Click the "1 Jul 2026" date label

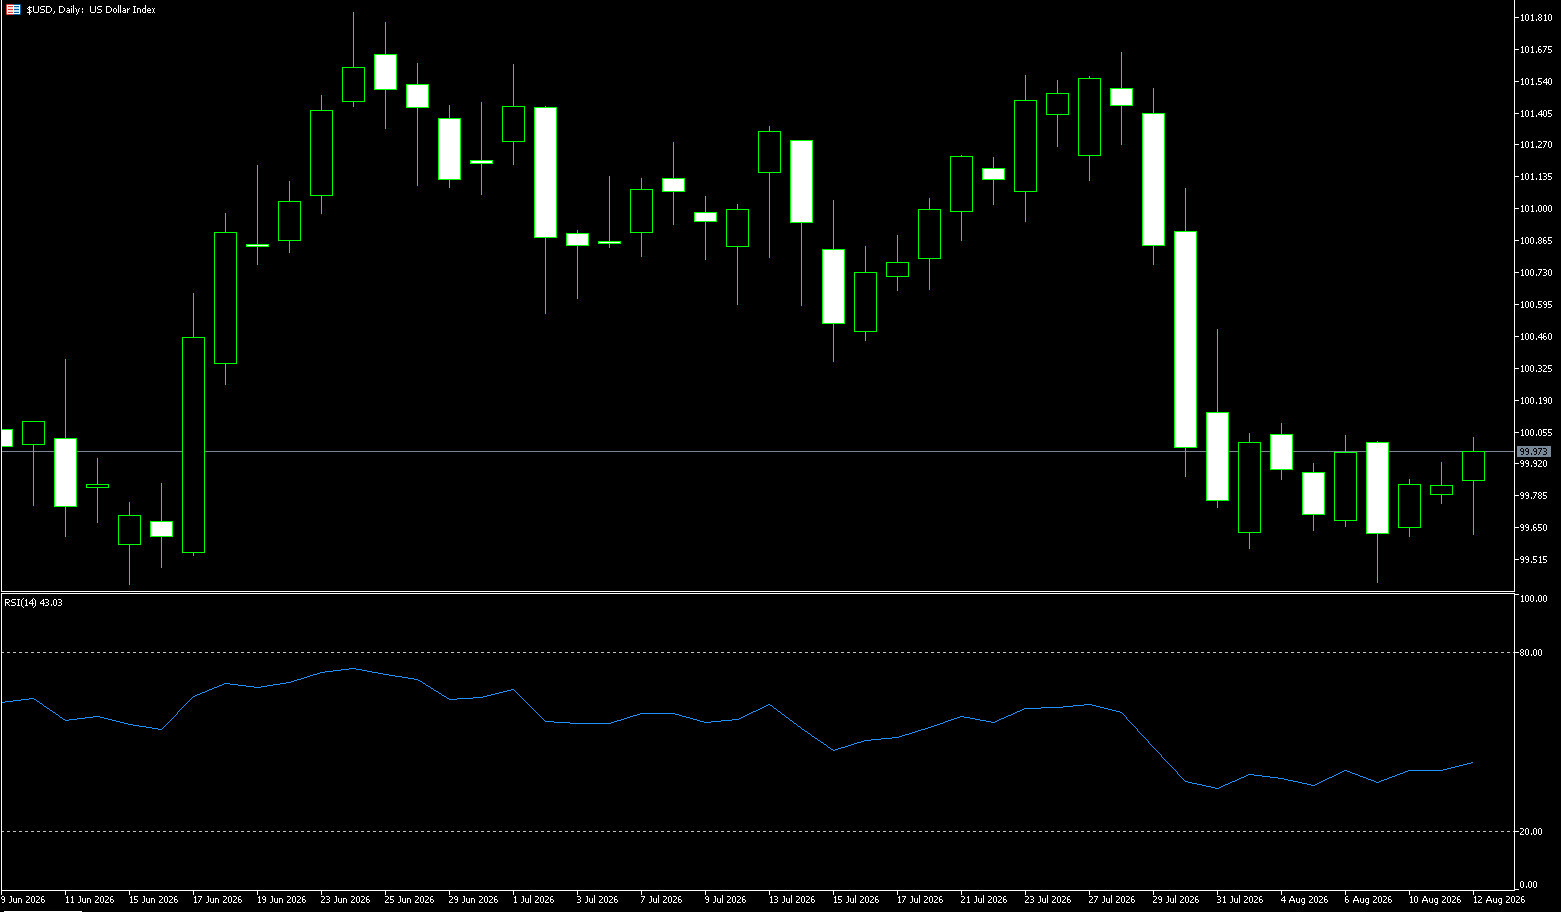[x=533, y=900]
